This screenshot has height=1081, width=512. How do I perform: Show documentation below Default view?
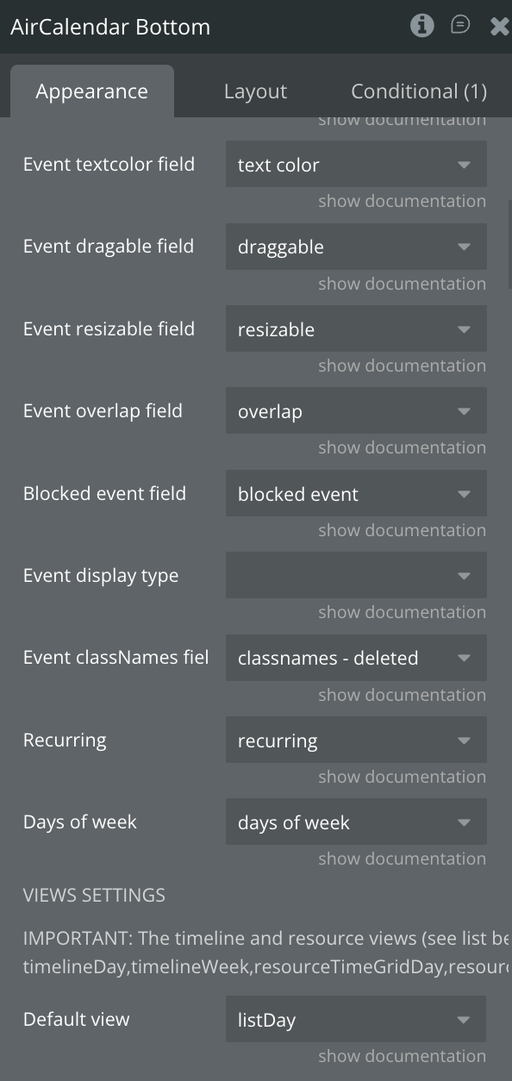pyautogui.click(x=402, y=1056)
